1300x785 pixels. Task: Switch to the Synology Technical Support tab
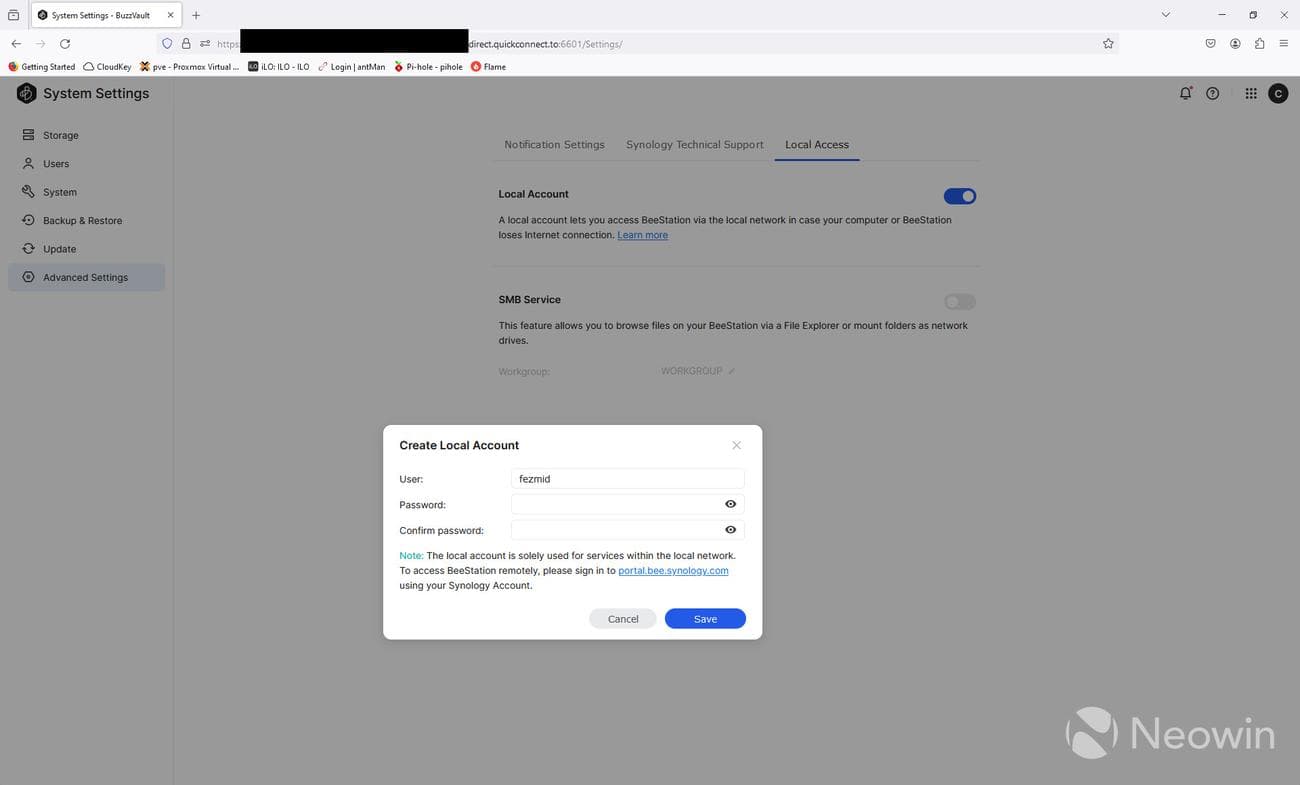click(694, 144)
